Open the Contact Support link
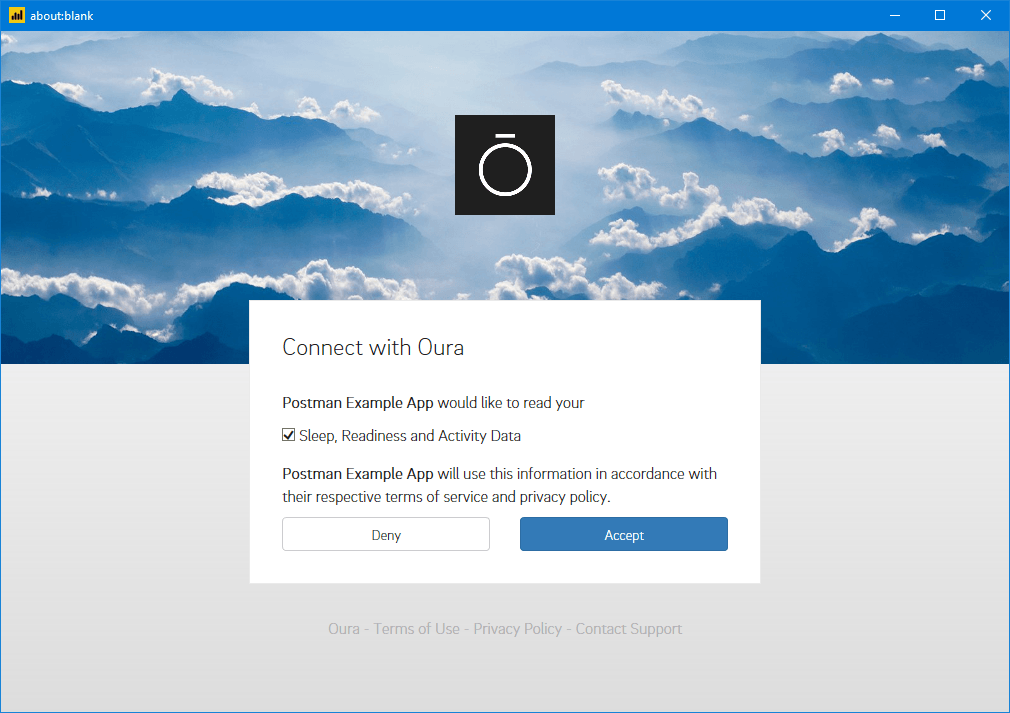The image size is (1010, 713). click(x=629, y=629)
